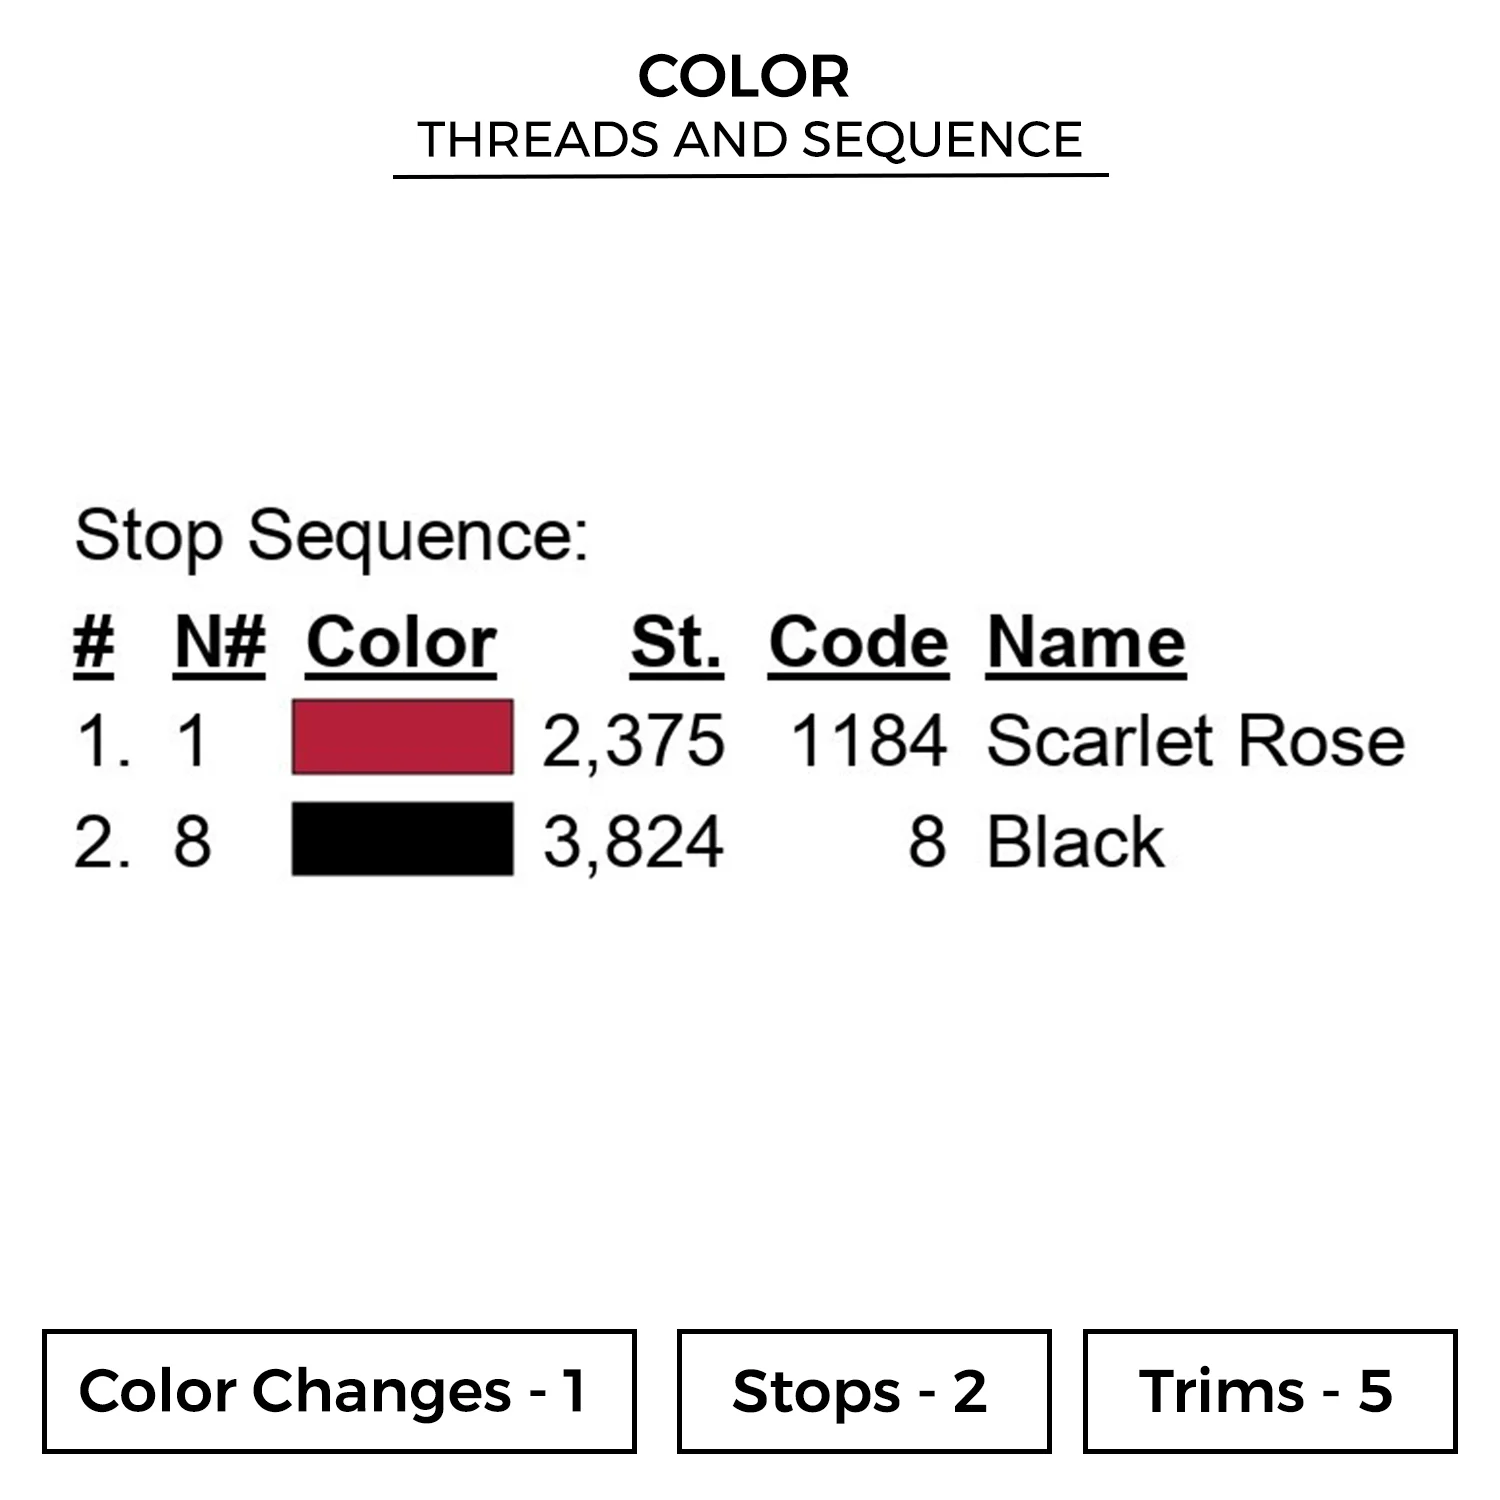Click the COLOR title heading
1500x1500 pixels.
[744, 77]
